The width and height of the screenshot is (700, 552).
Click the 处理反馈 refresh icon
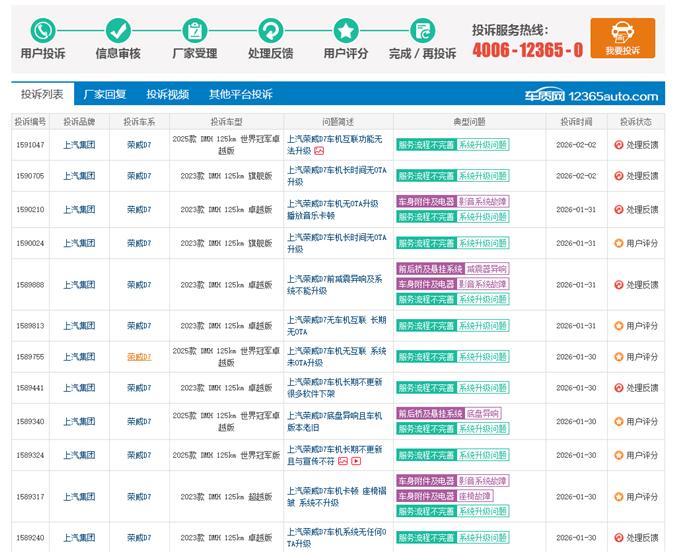(x=270, y=30)
